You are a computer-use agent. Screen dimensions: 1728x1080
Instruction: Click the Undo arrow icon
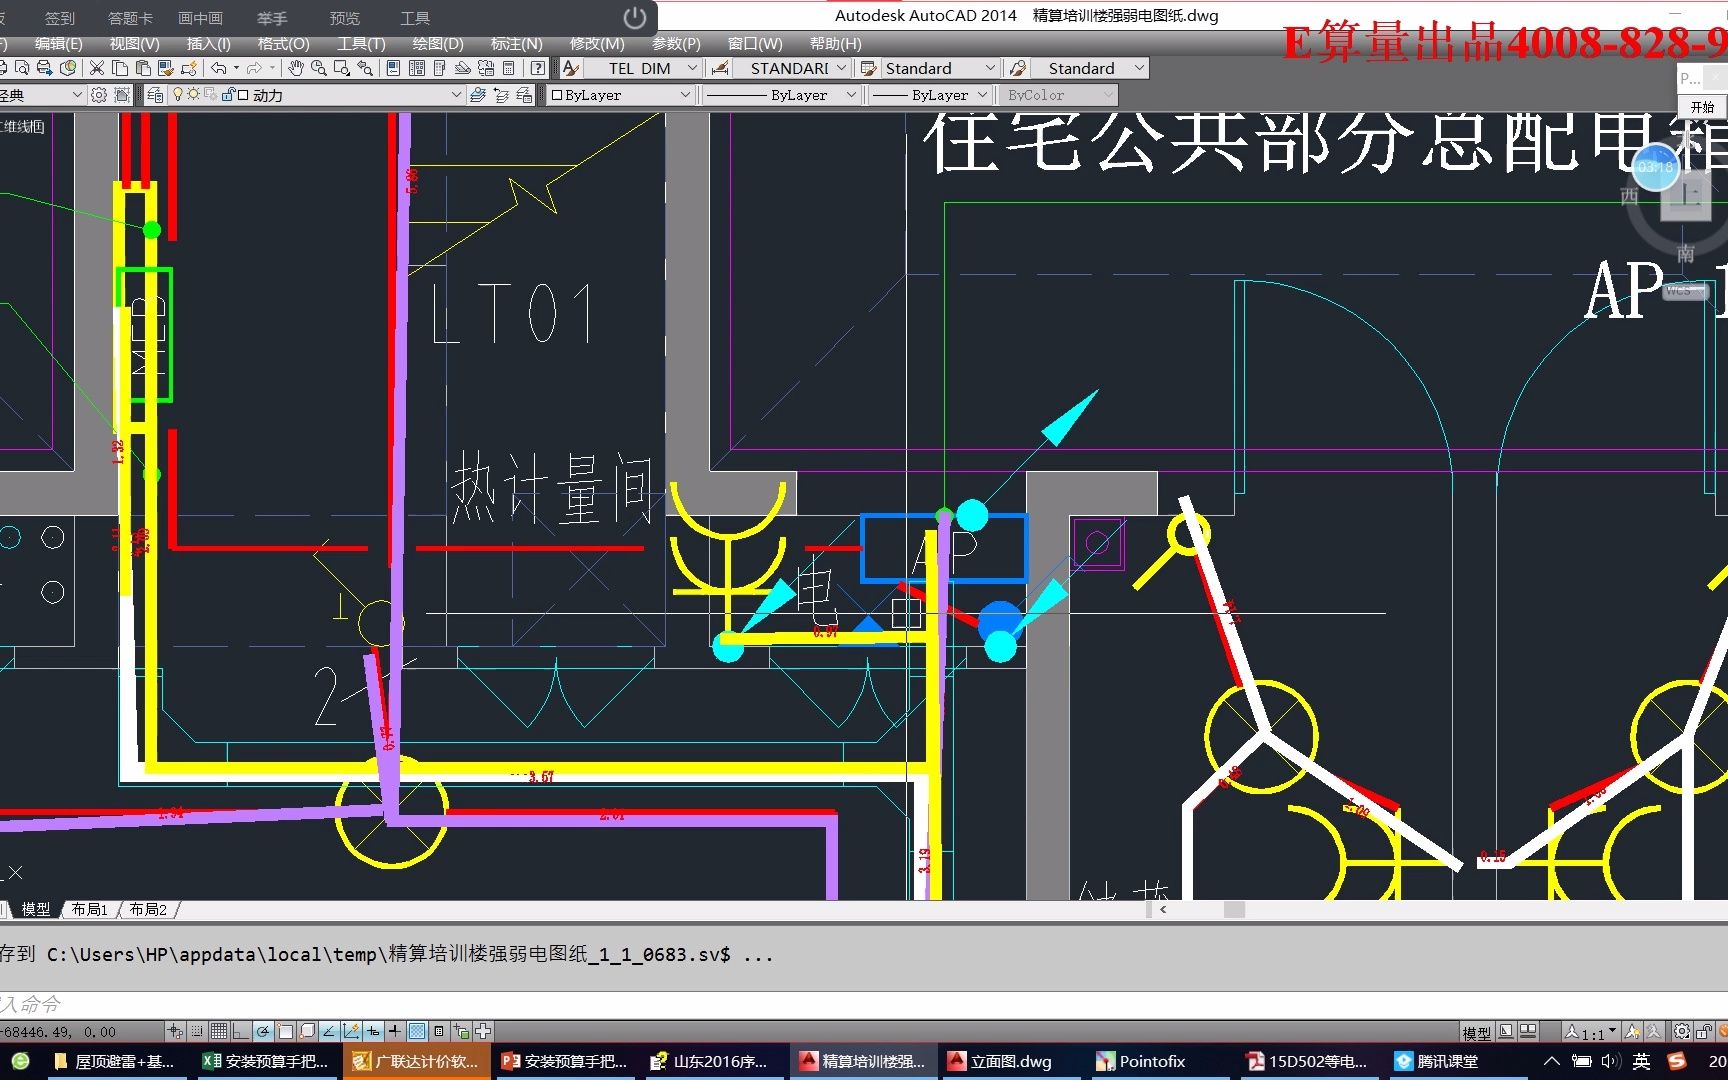pyautogui.click(x=218, y=68)
